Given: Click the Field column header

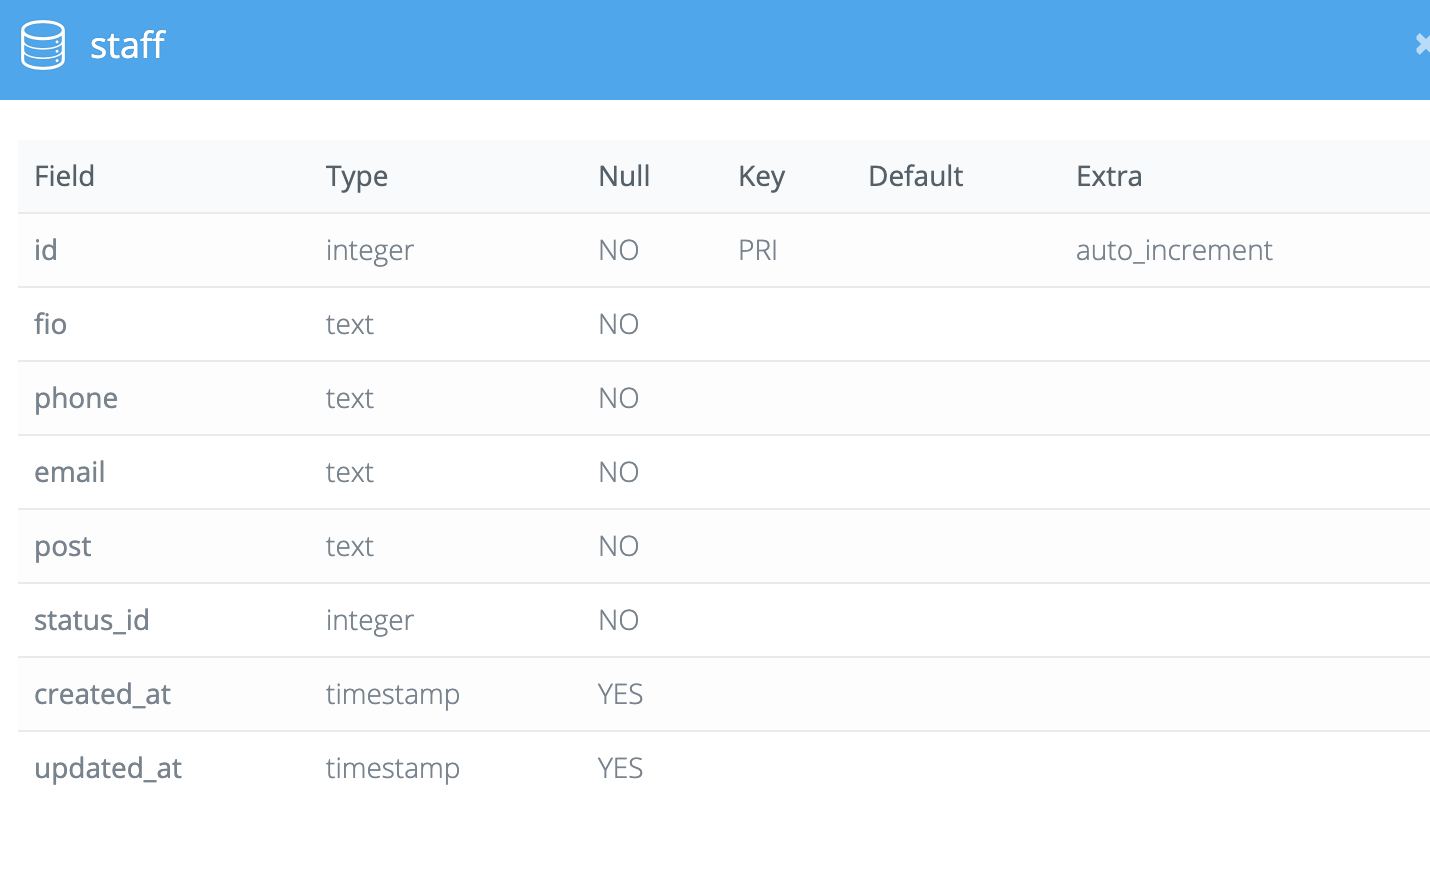Looking at the screenshot, I should (64, 176).
